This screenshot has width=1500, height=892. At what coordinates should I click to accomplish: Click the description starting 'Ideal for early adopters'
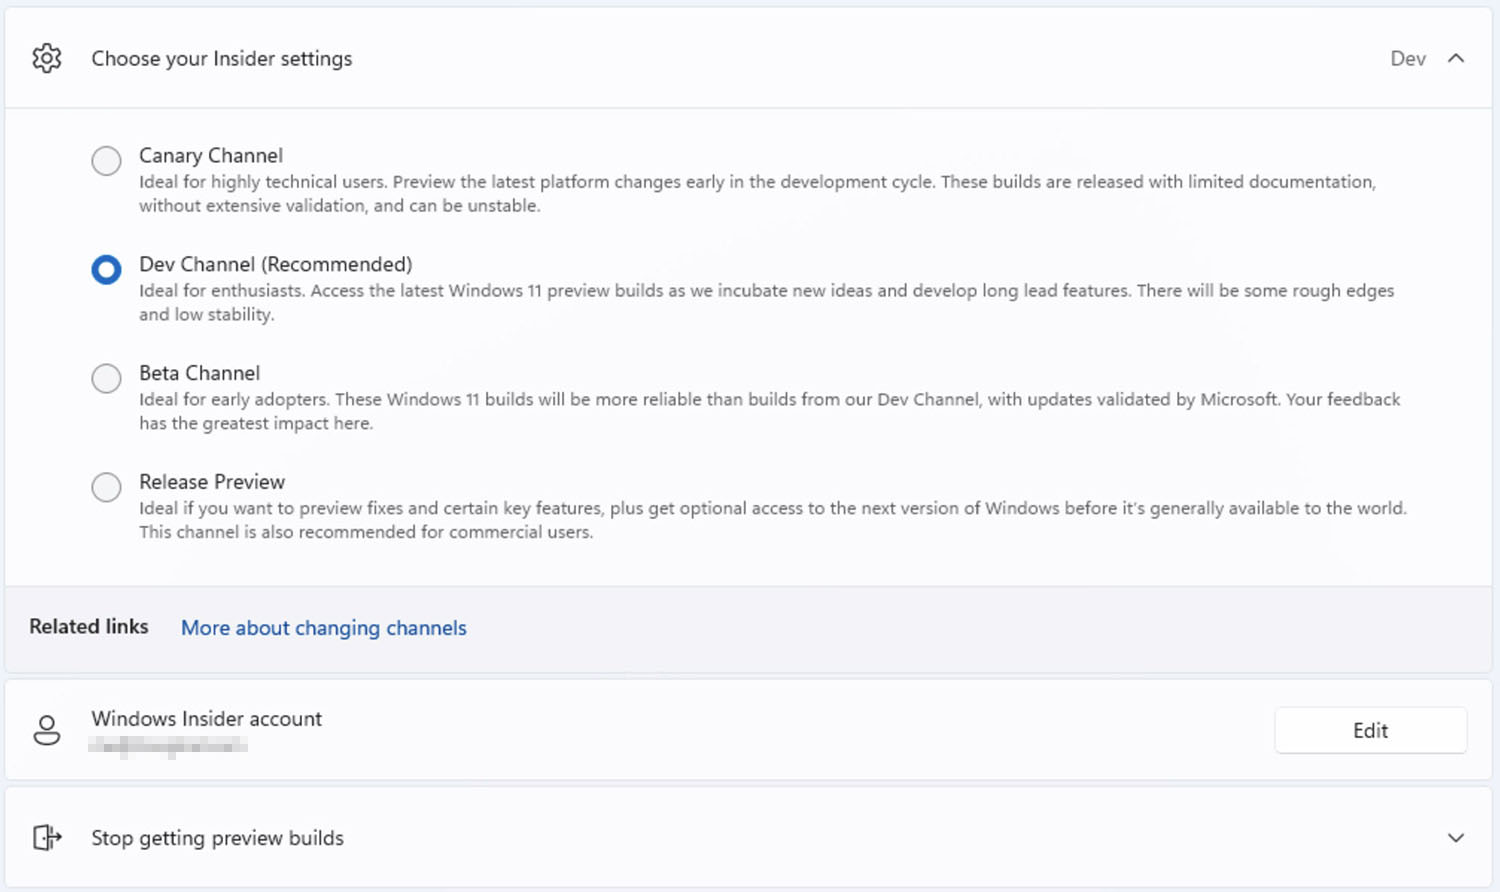coord(770,411)
